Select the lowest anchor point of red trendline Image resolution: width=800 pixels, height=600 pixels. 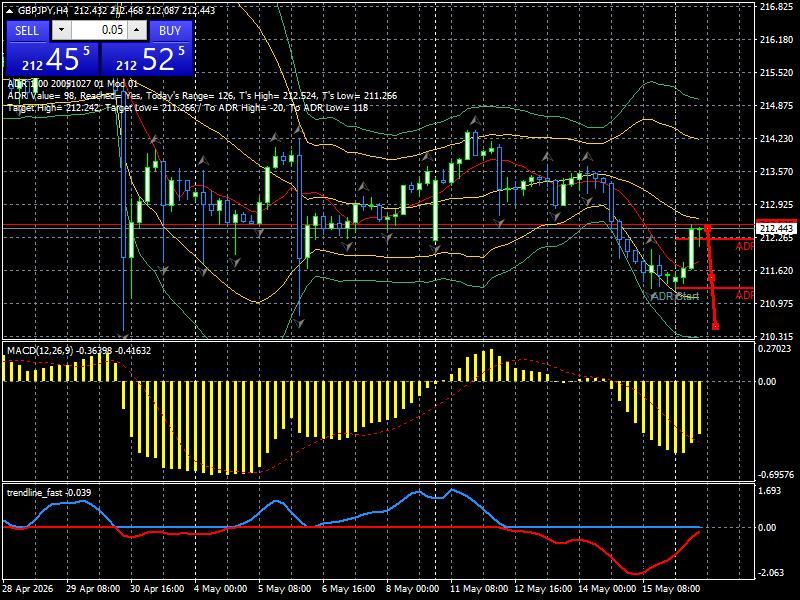(715, 326)
